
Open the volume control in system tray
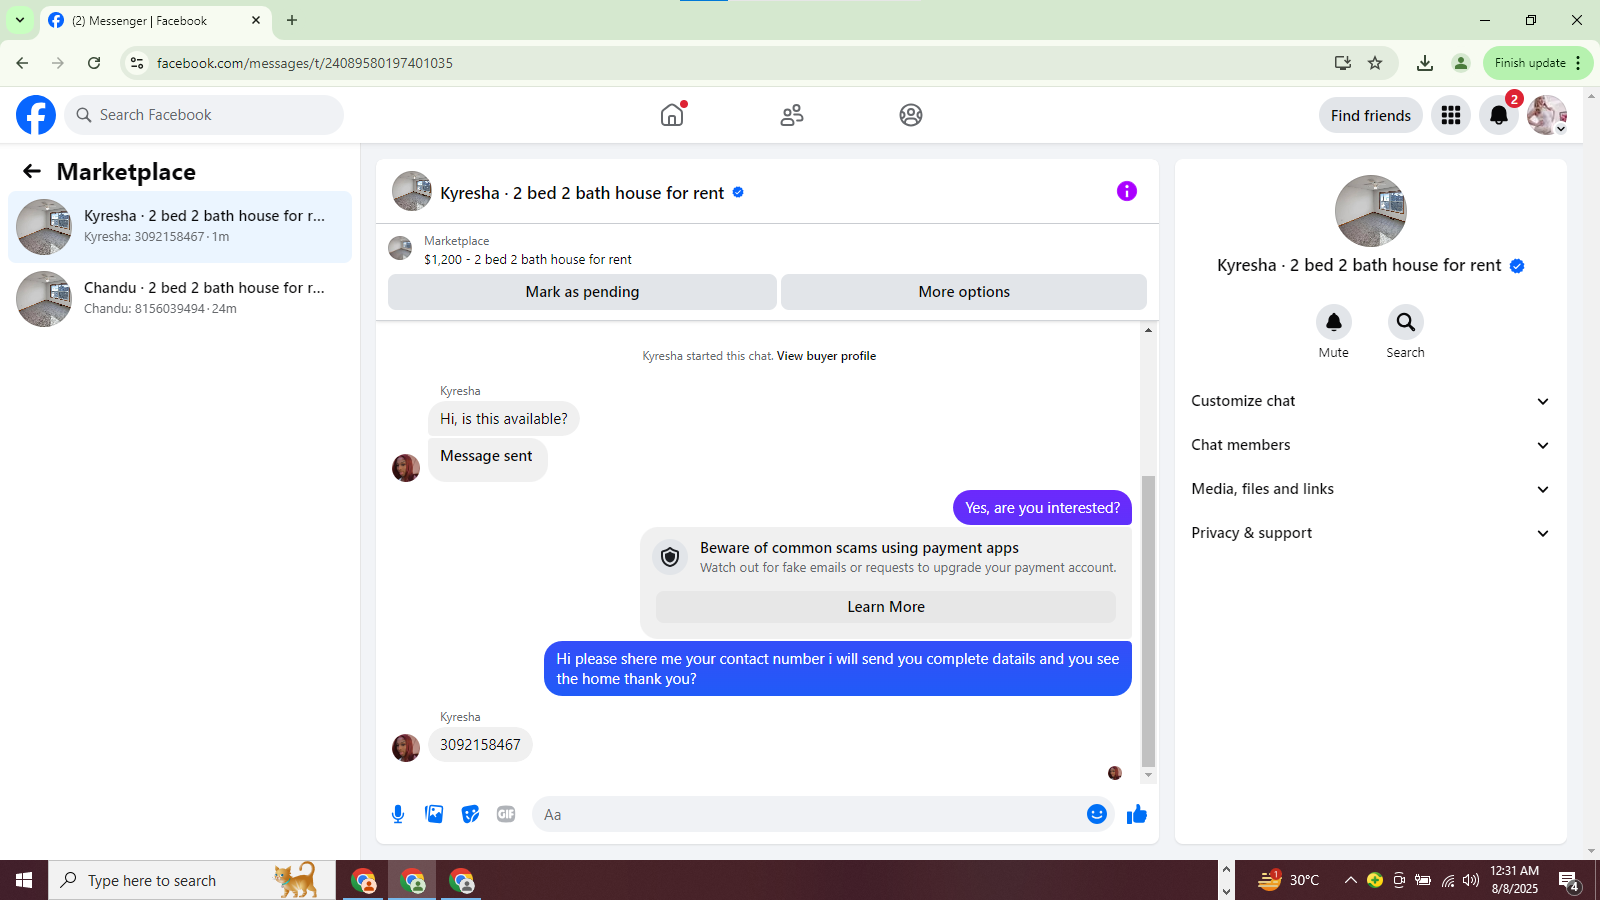1471,880
